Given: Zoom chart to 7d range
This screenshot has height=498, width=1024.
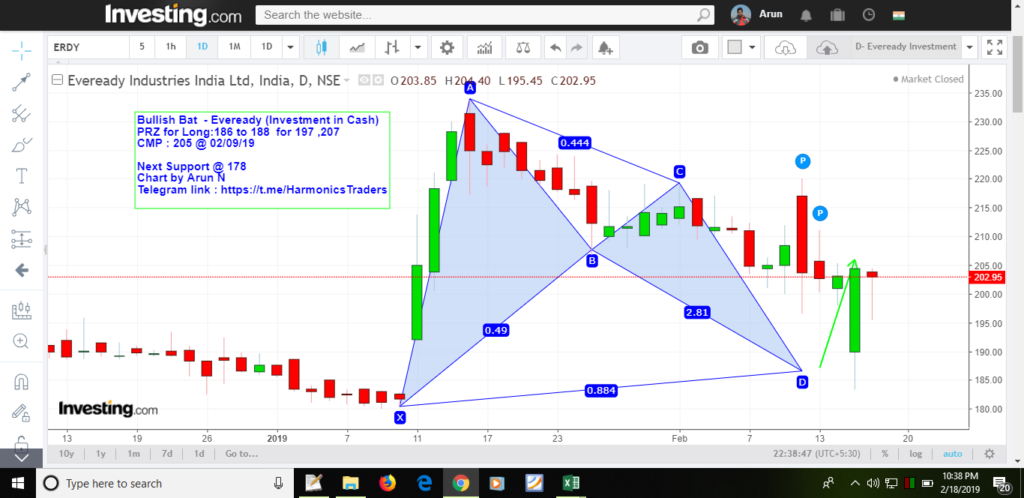Looking at the screenshot, I should (167, 454).
